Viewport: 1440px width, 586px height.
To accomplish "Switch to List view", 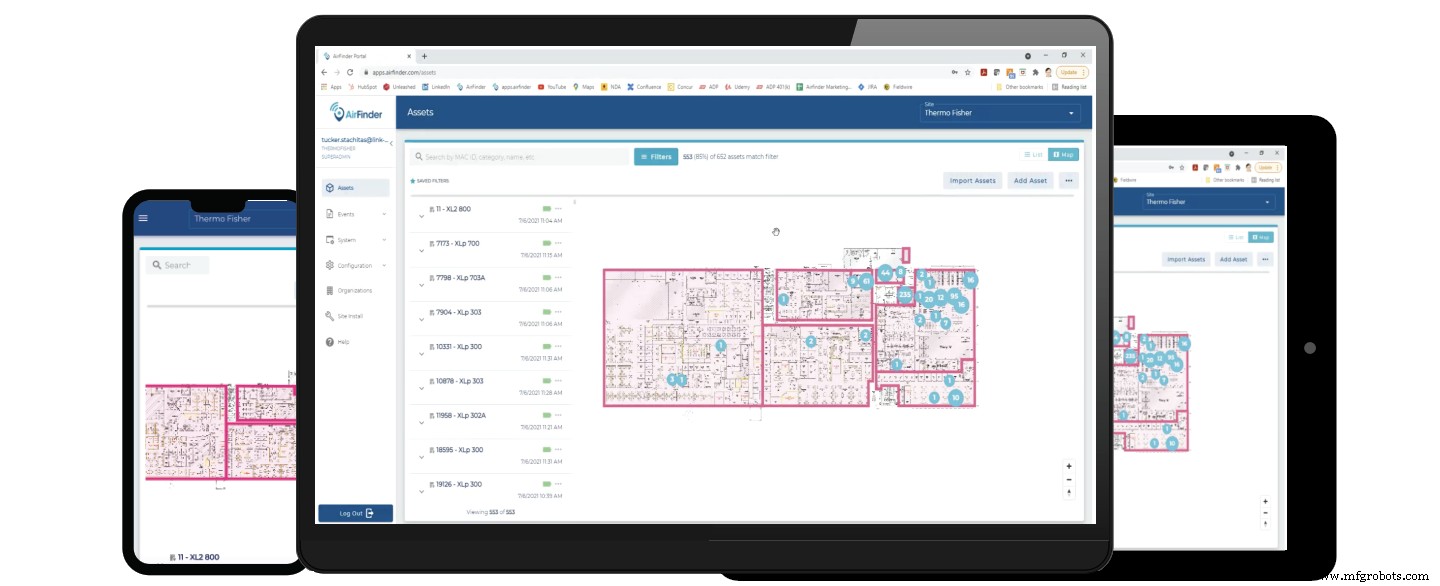I will click(x=1031, y=154).
